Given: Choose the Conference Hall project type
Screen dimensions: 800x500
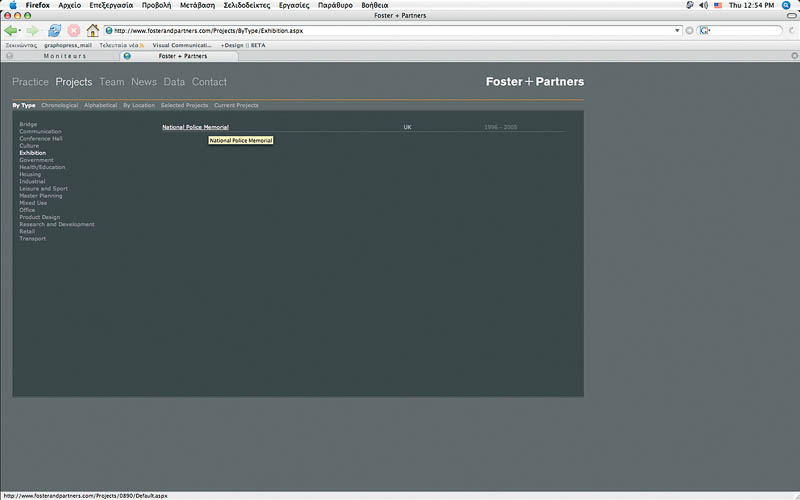Looking at the screenshot, I should (41, 139).
